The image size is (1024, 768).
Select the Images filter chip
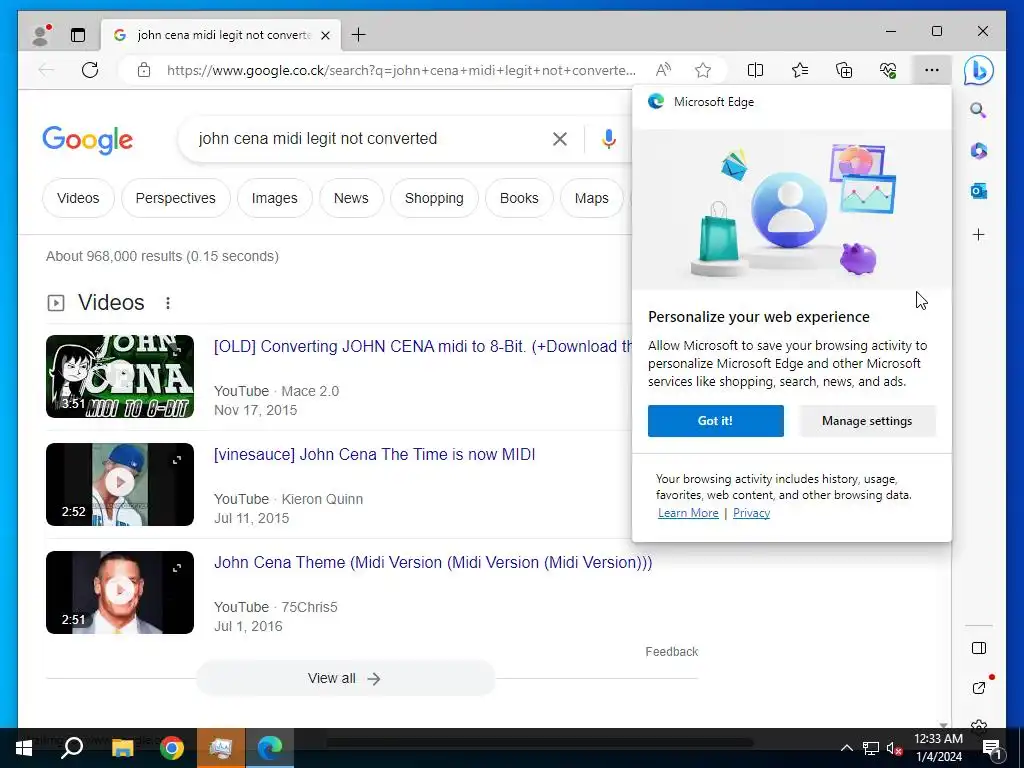274,198
